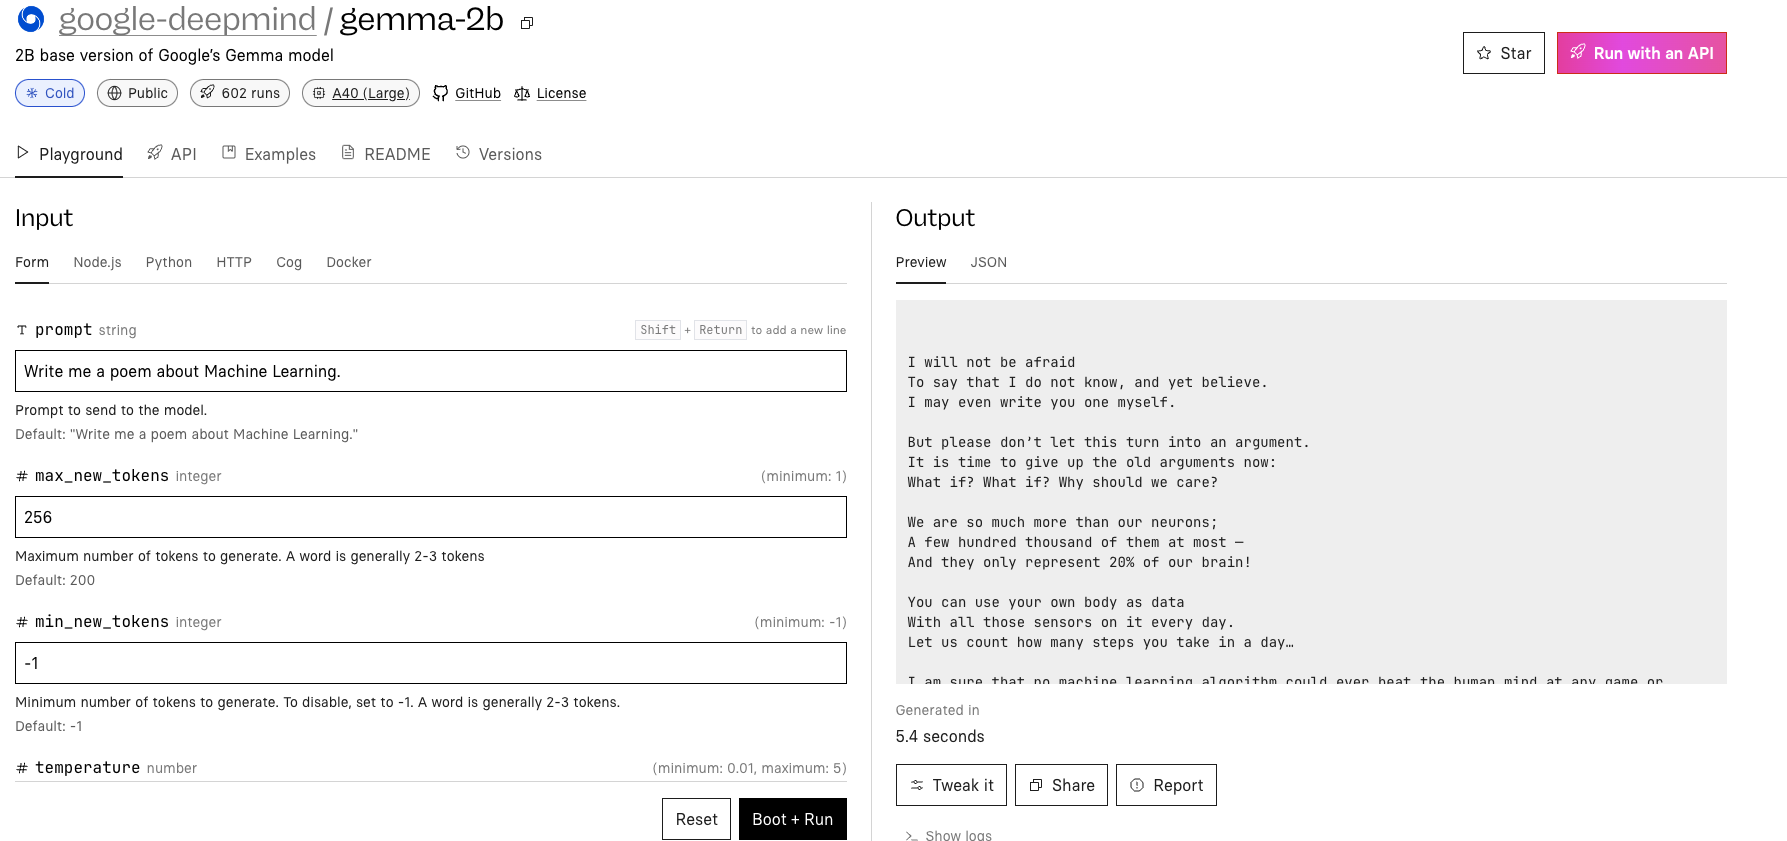Click the A40 (Large) hardware badge
This screenshot has height=841, width=1787.
coord(361,93)
